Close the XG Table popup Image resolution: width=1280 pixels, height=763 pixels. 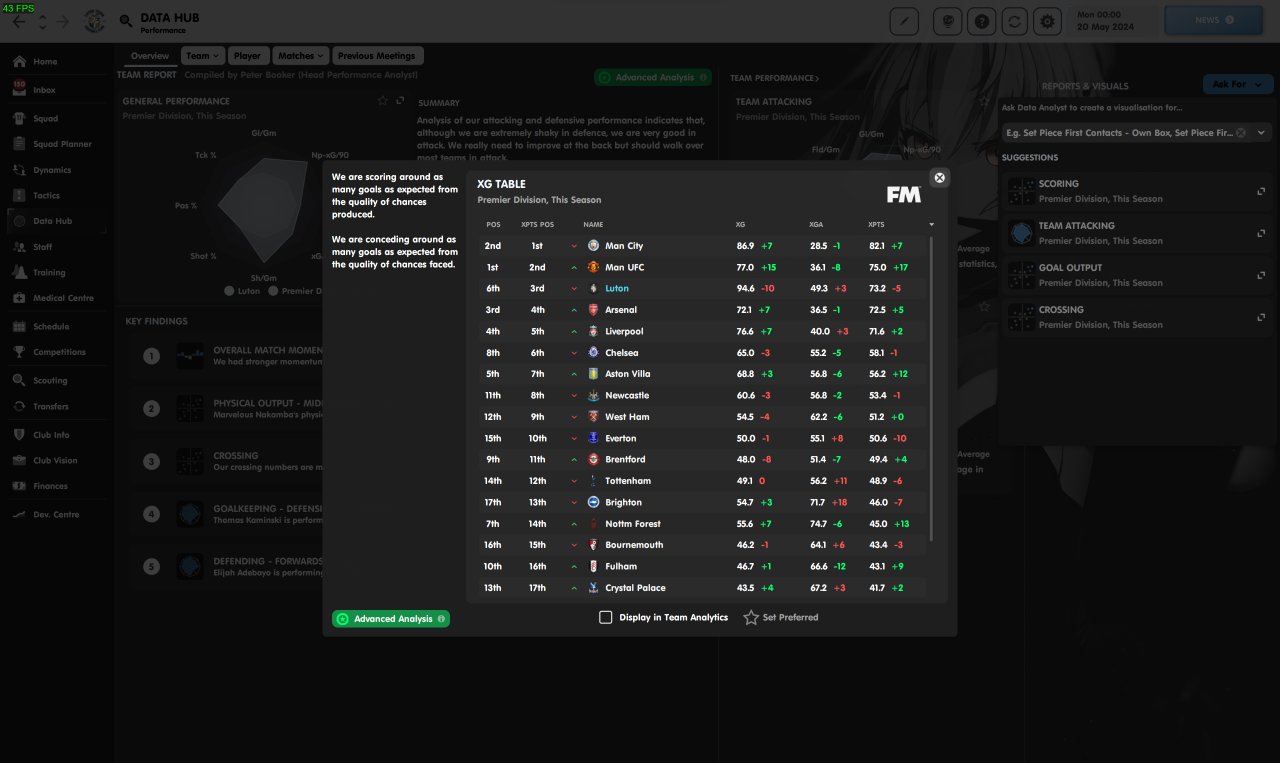click(939, 178)
